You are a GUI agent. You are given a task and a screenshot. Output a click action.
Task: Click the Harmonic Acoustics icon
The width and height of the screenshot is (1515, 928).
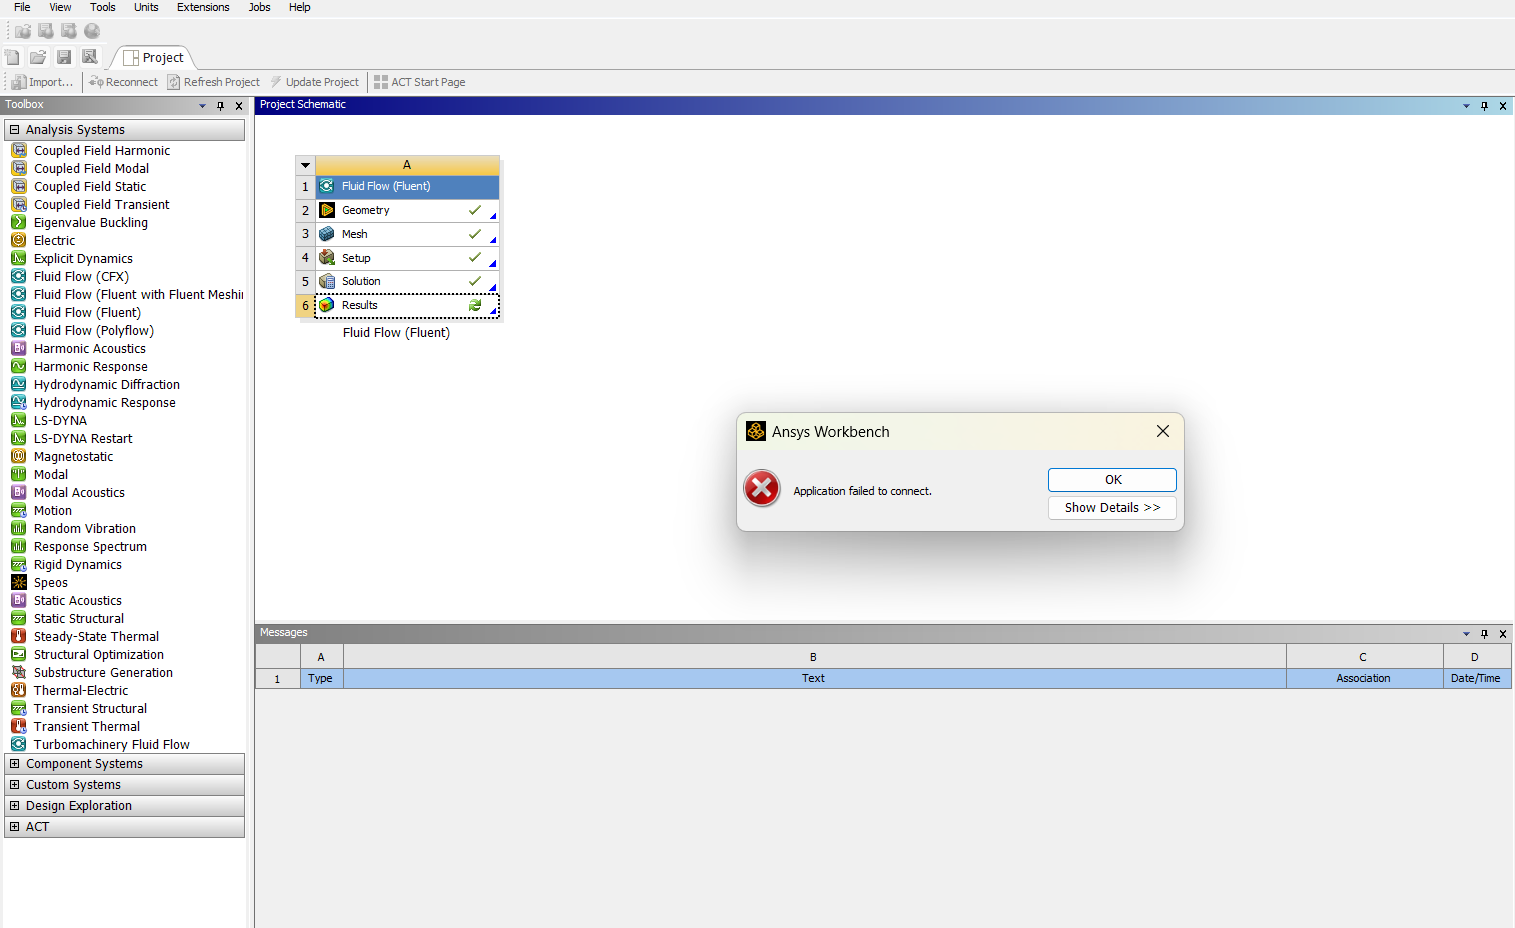coord(18,348)
